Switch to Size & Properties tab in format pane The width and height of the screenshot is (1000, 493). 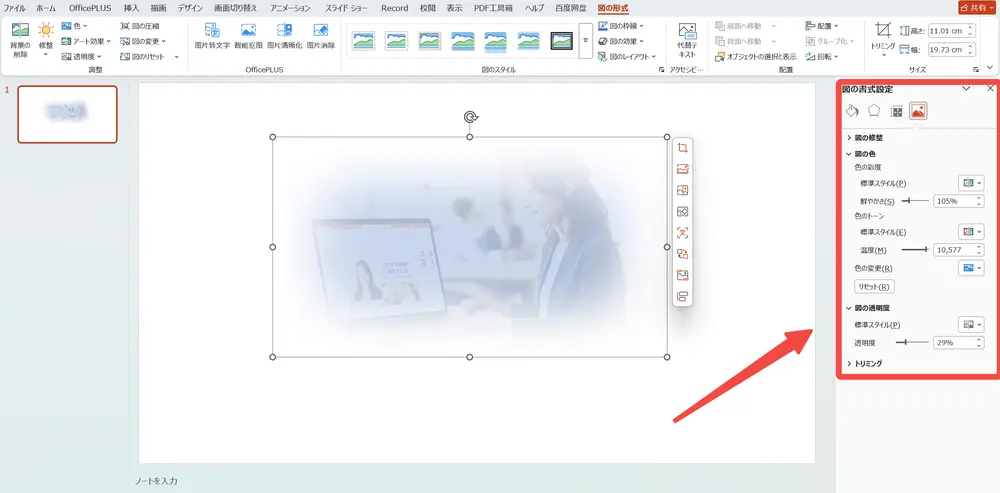pyautogui.click(x=896, y=111)
